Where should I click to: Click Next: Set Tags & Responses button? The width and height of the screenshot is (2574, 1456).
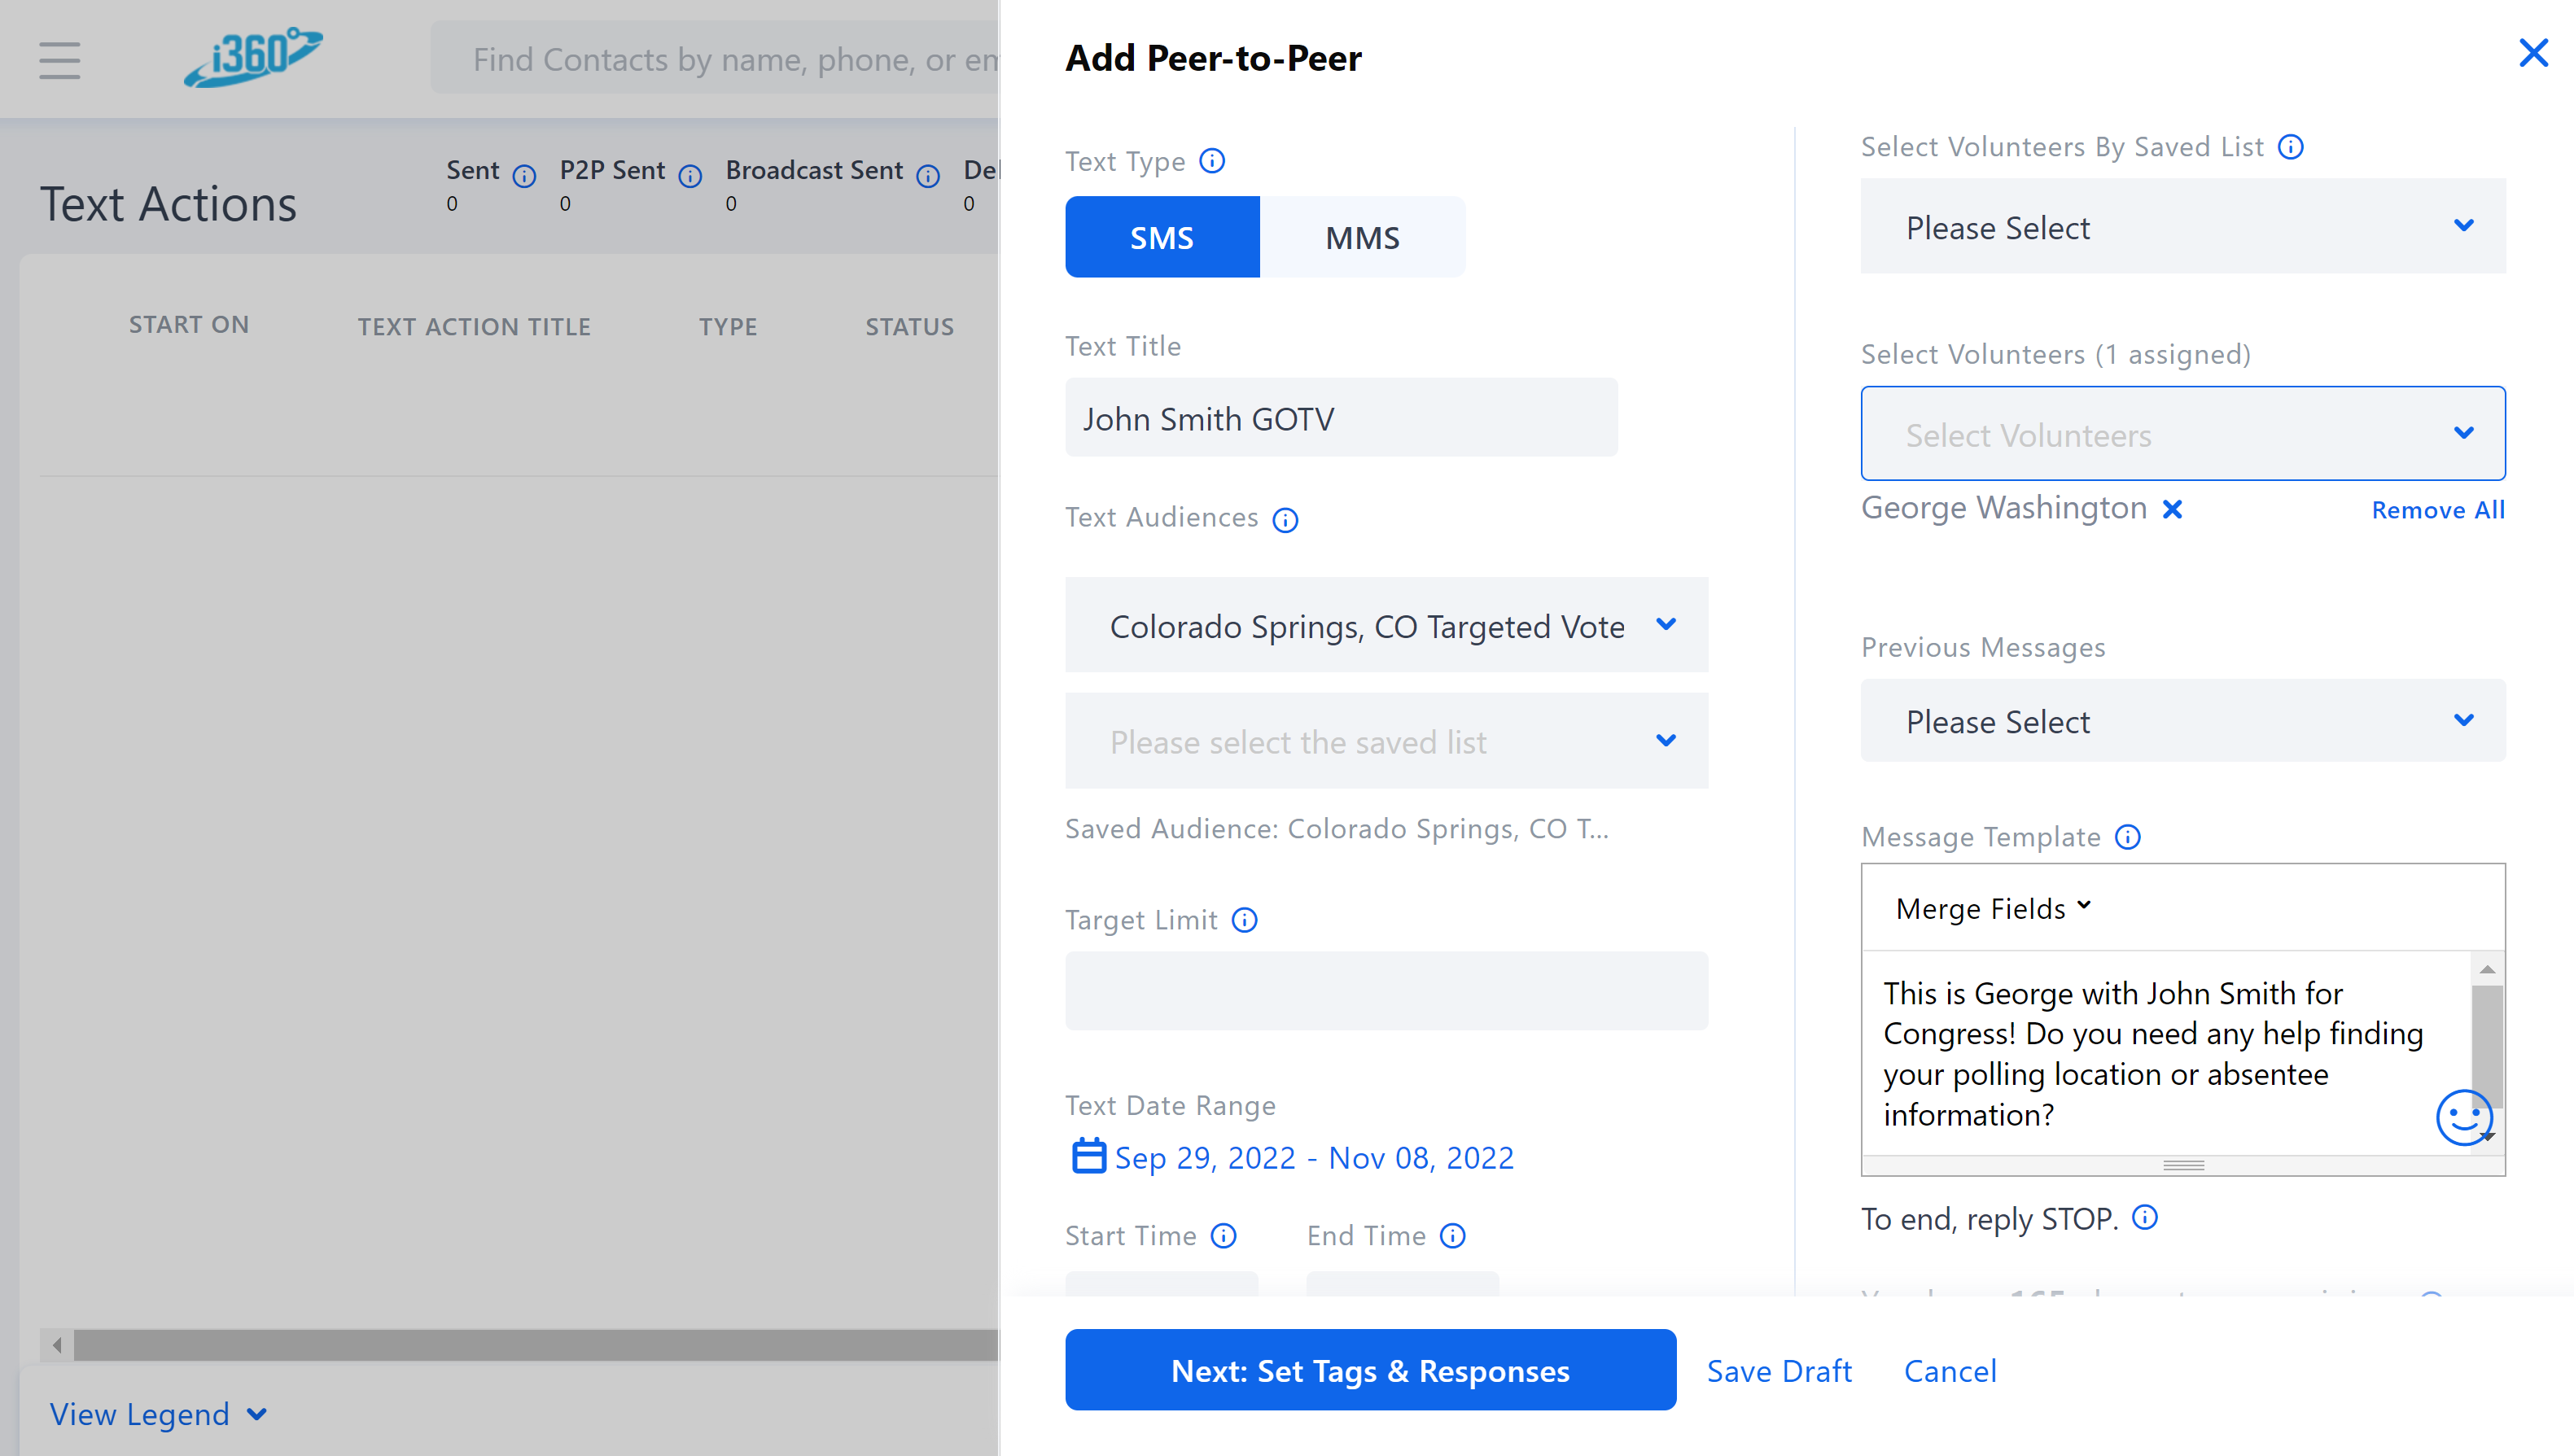click(x=1370, y=1370)
